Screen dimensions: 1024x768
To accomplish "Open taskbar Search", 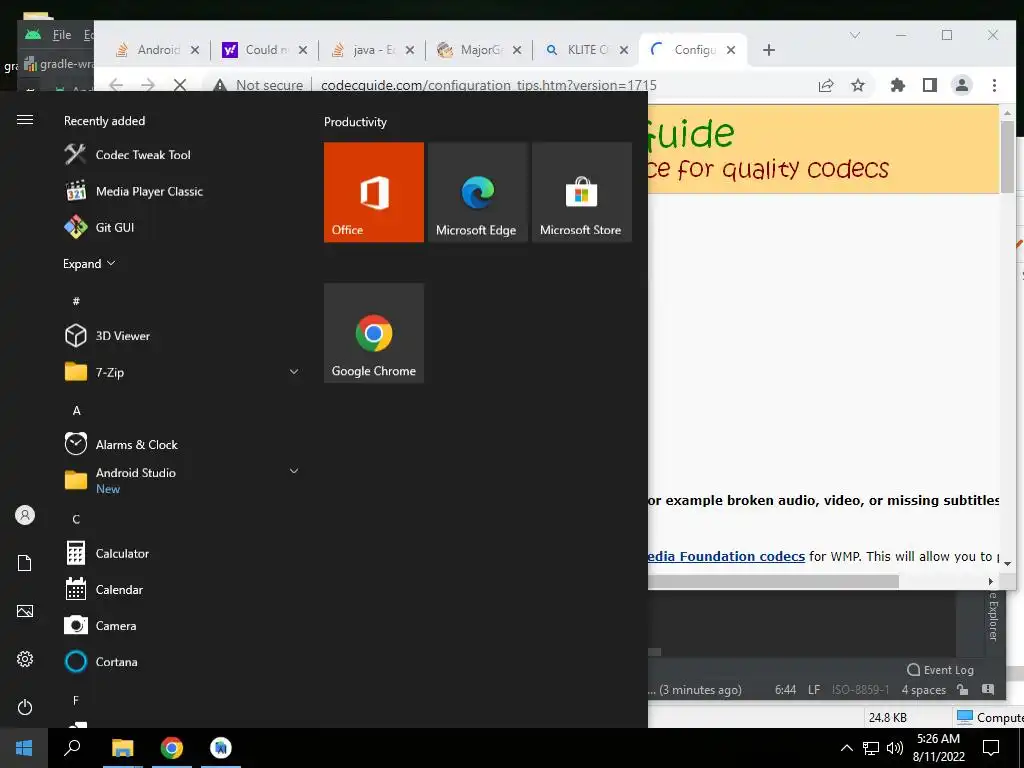I will [72, 748].
